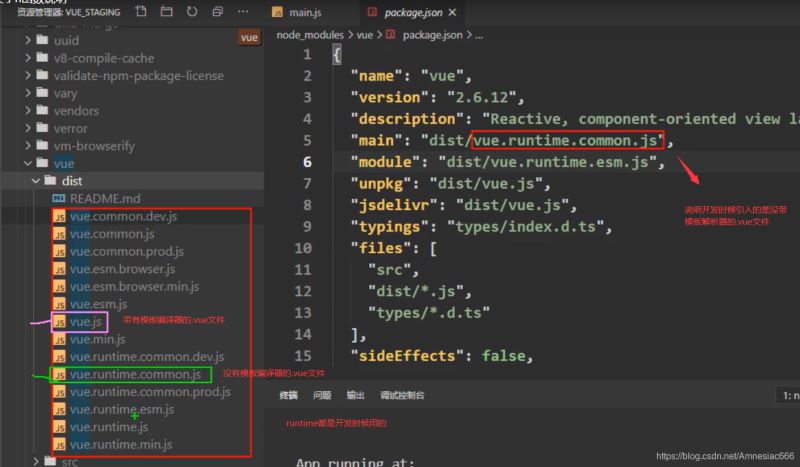800x467 pixels.
Task: Click the New Folder icon in explorer header
Action: (166, 12)
